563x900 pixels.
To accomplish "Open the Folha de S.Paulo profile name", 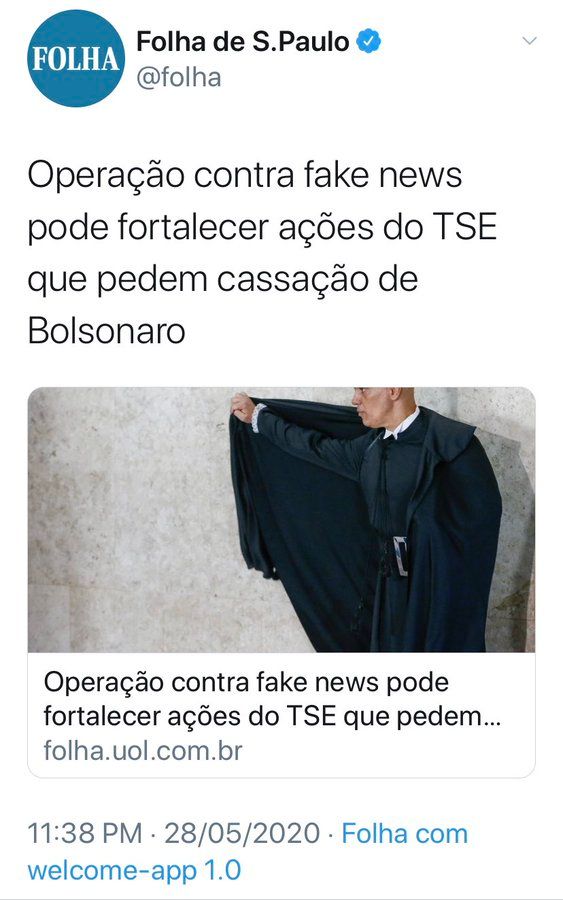I will click(243, 42).
